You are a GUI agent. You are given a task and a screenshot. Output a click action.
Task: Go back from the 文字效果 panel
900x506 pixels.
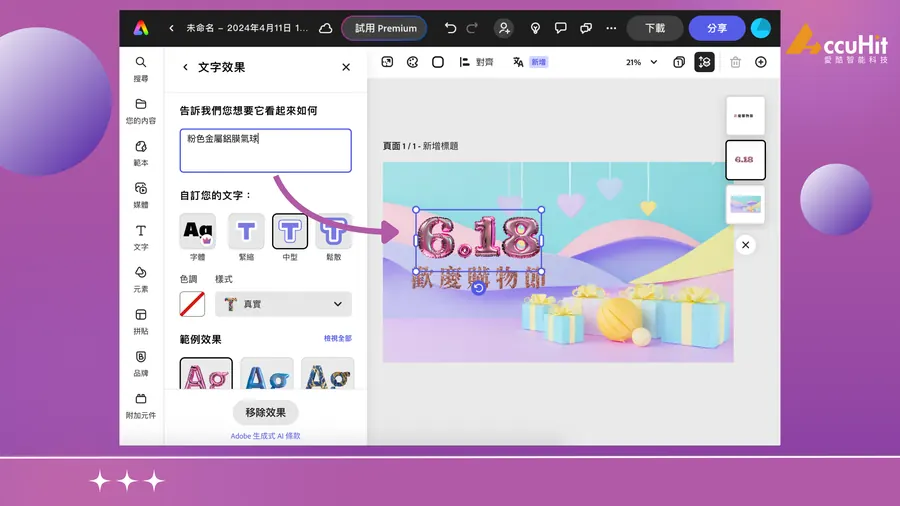click(x=185, y=67)
